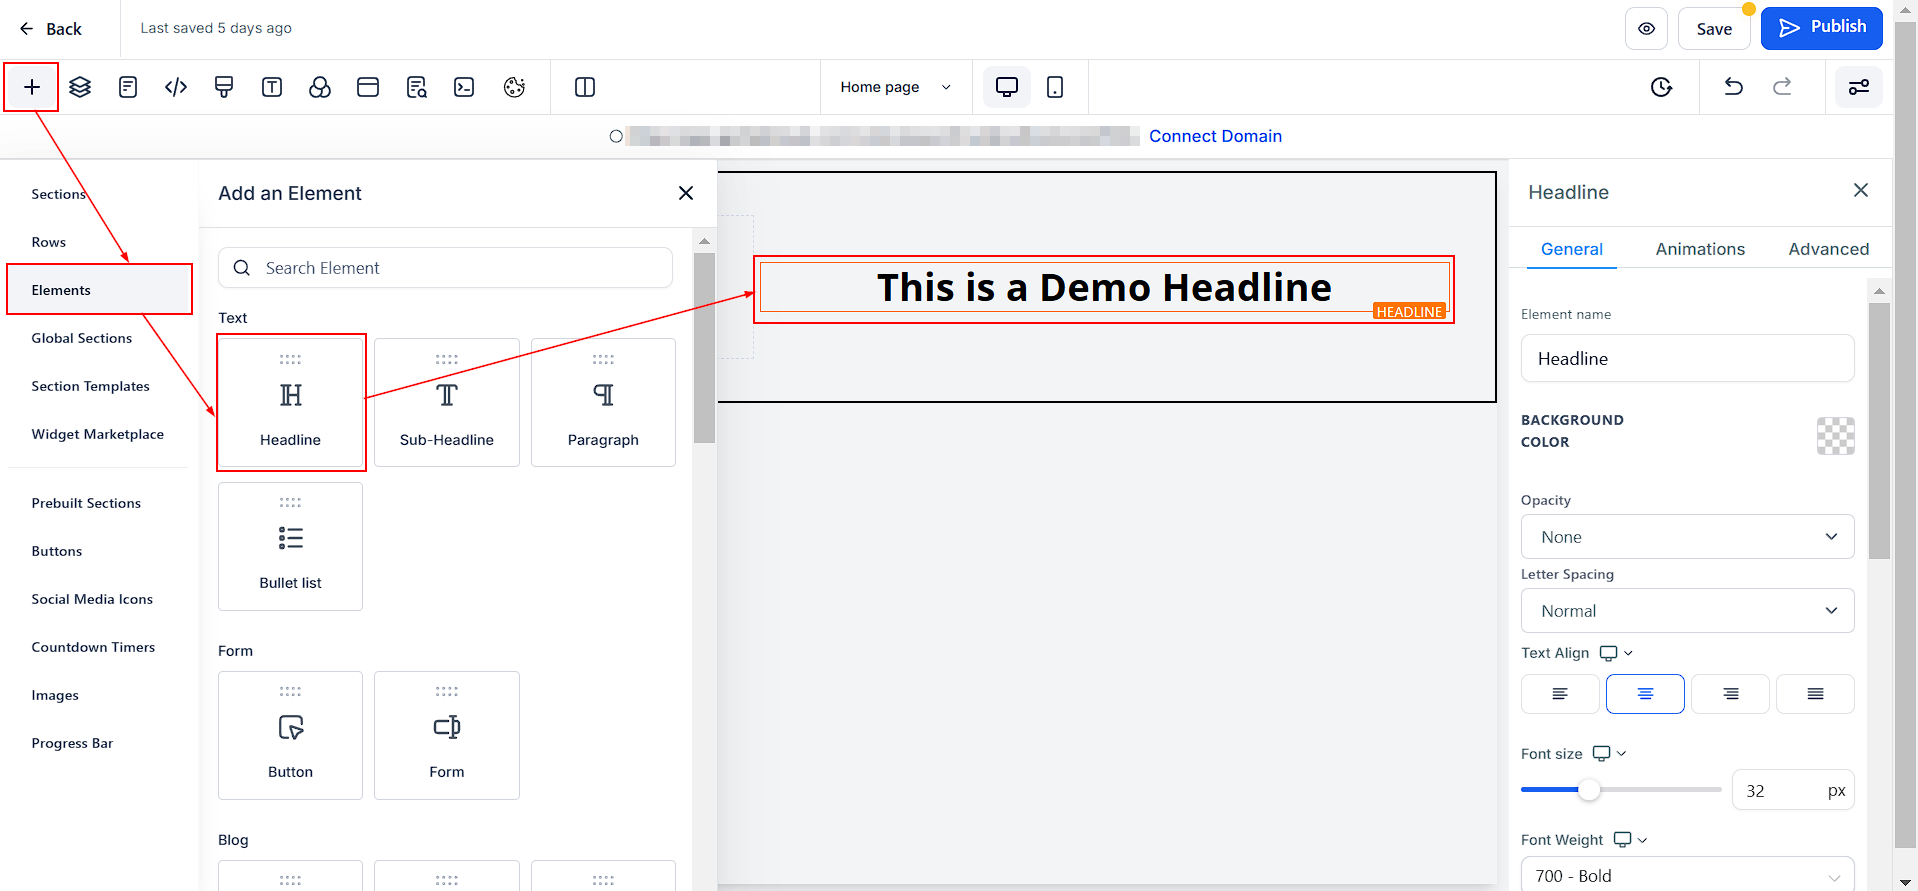Switch to mobile view
Screen dimensions: 1918x891
[1055, 87]
